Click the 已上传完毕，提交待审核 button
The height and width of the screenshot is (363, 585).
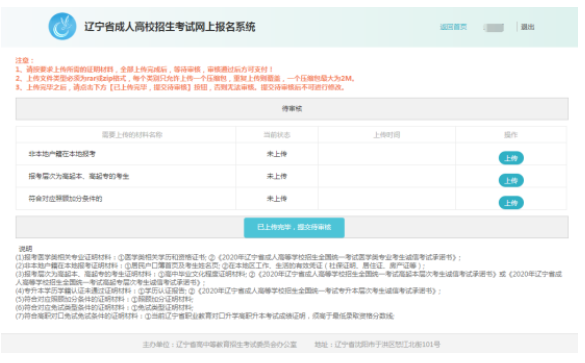pos(294,227)
